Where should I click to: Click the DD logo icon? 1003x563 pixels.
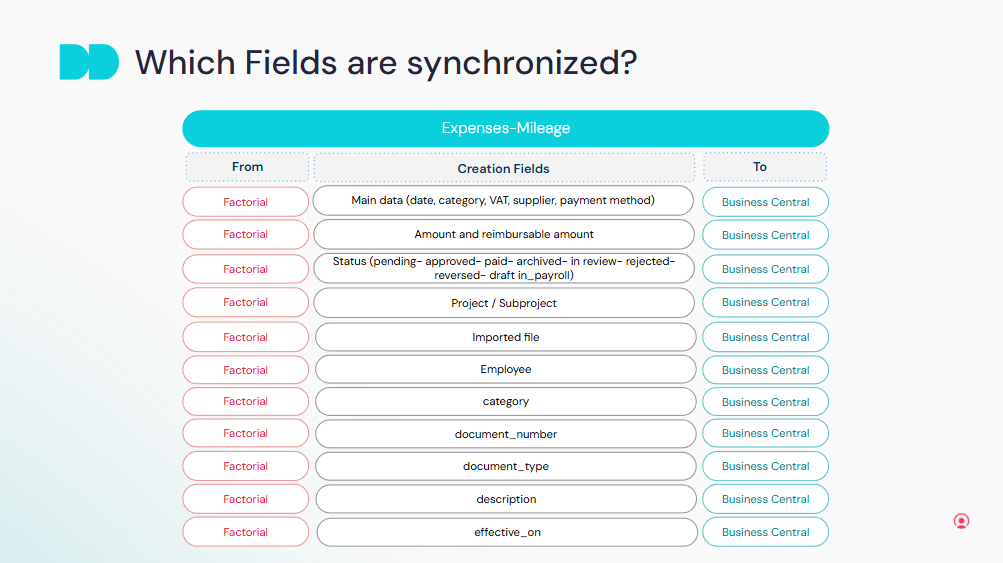pos(89,62)
